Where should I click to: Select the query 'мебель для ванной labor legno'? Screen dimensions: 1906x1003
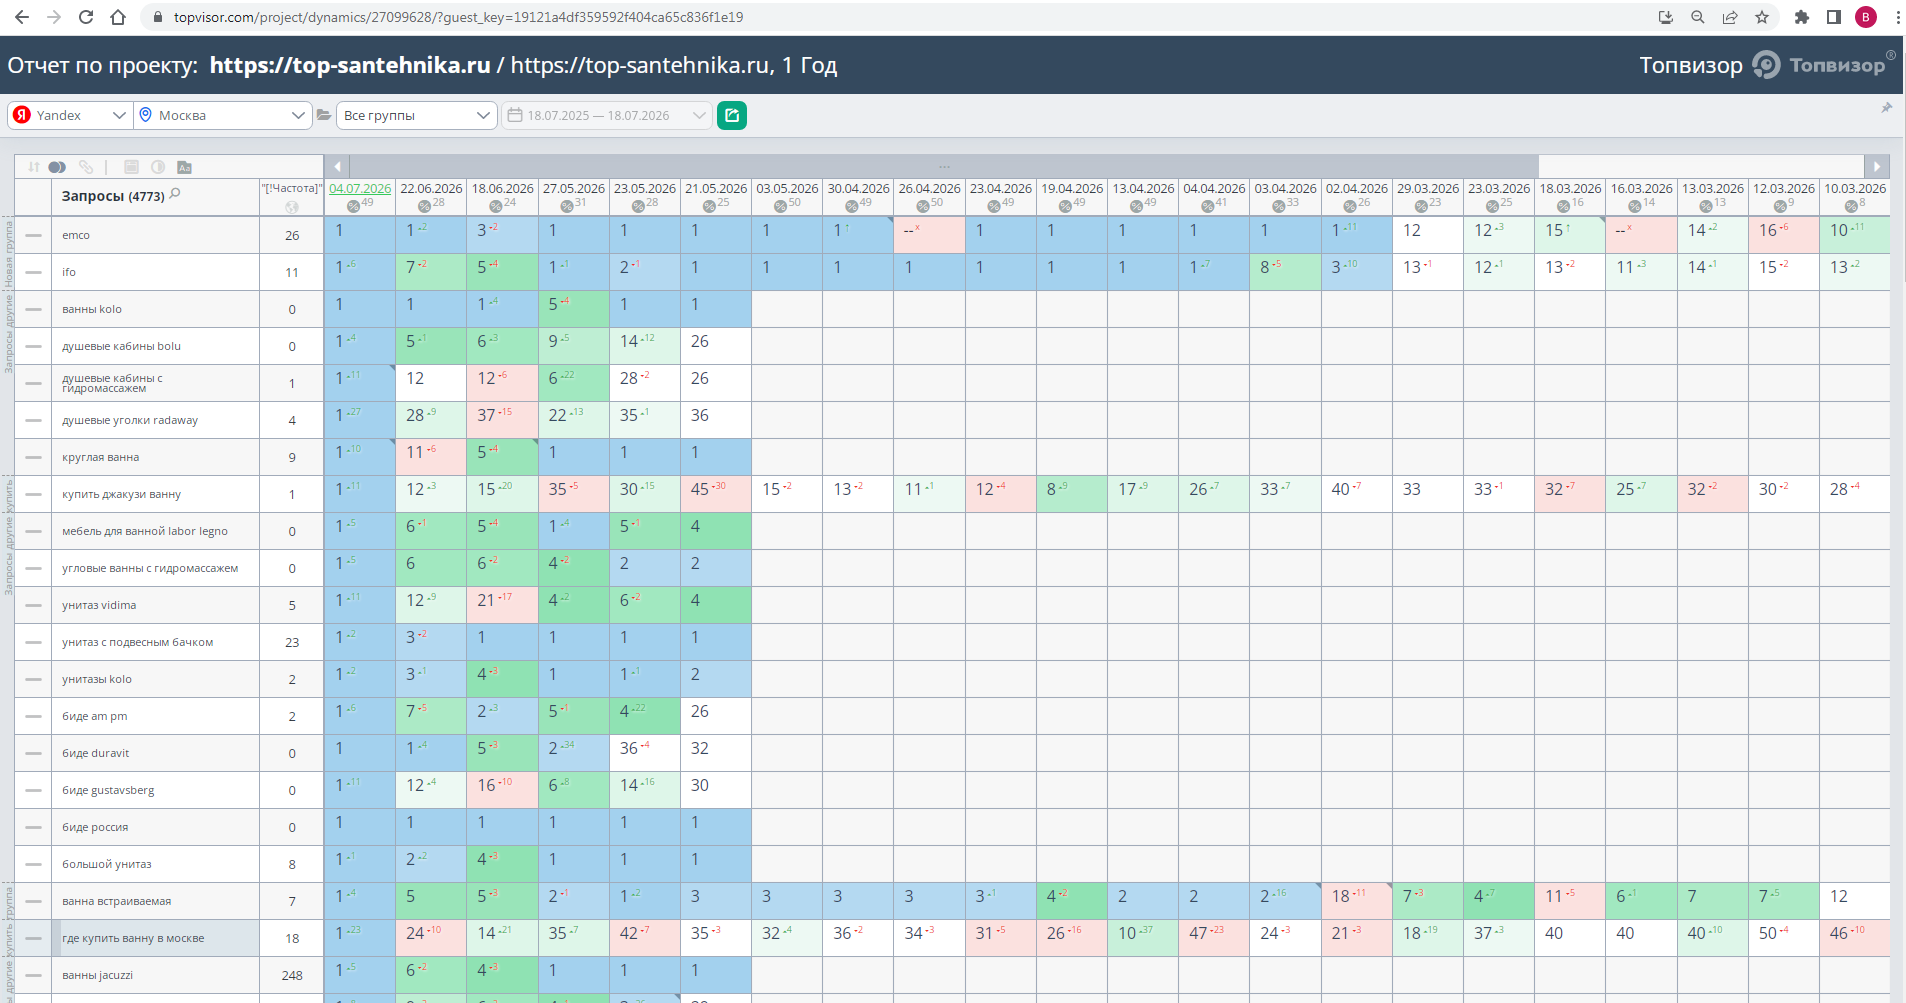pyautogui.click(x=145, y=531)
